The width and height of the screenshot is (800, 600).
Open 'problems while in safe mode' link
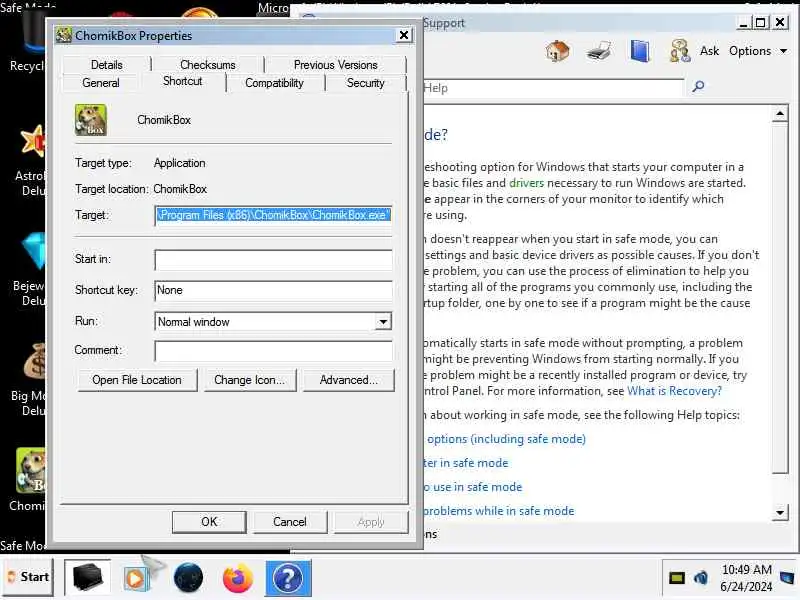tap(499, 511)
